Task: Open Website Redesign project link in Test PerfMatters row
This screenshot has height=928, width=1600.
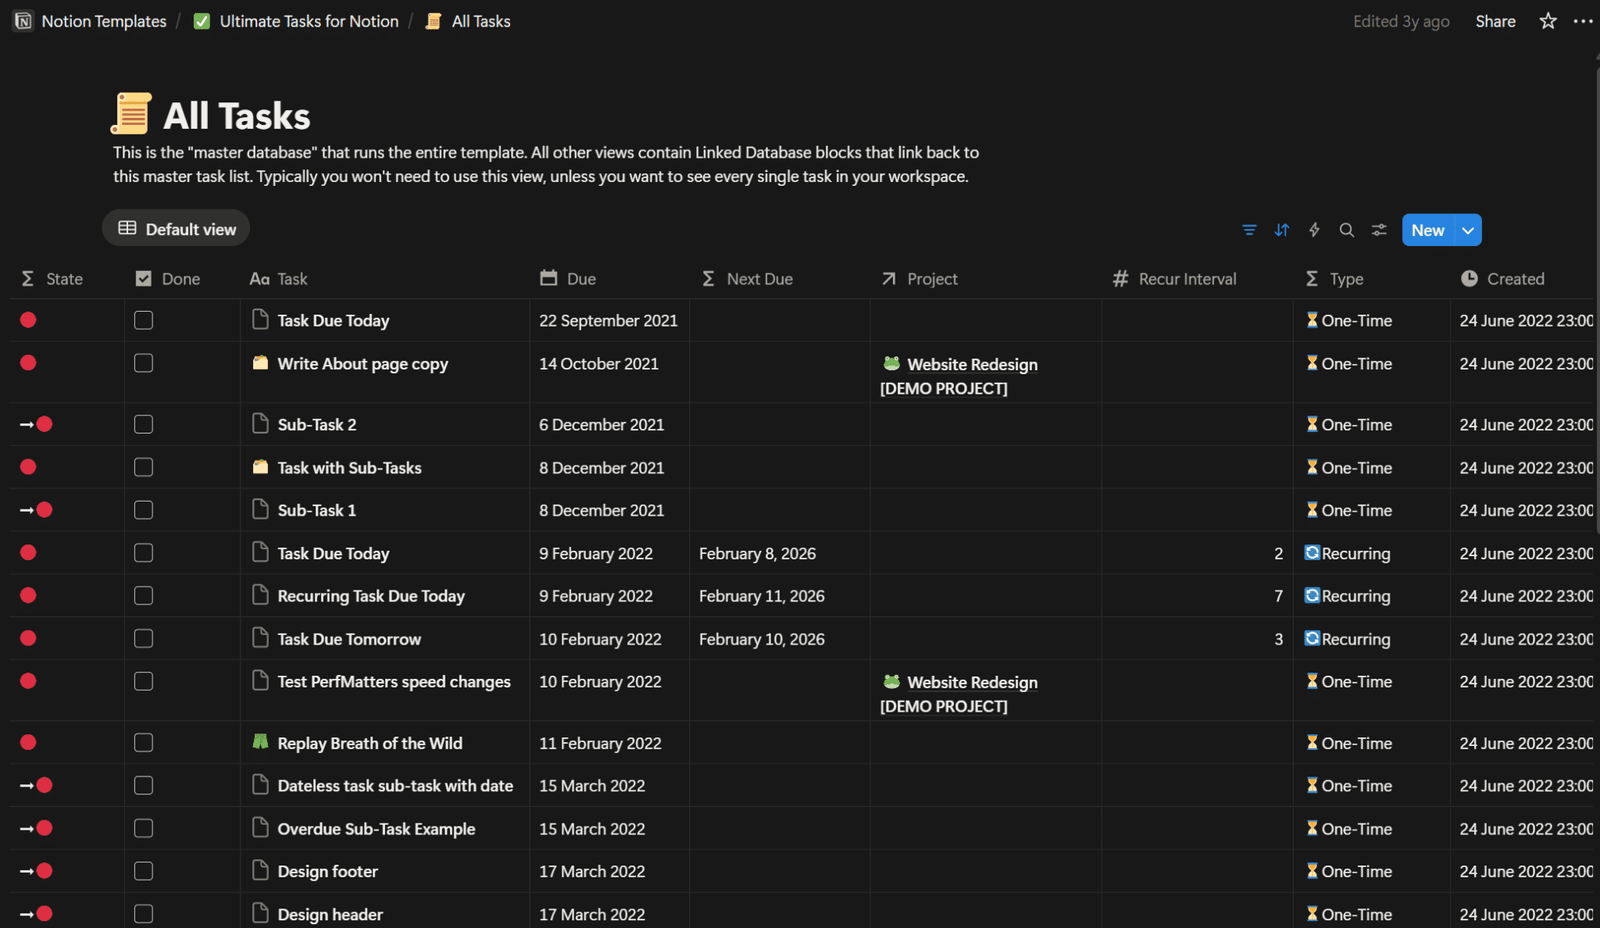Action: [971, 682]
